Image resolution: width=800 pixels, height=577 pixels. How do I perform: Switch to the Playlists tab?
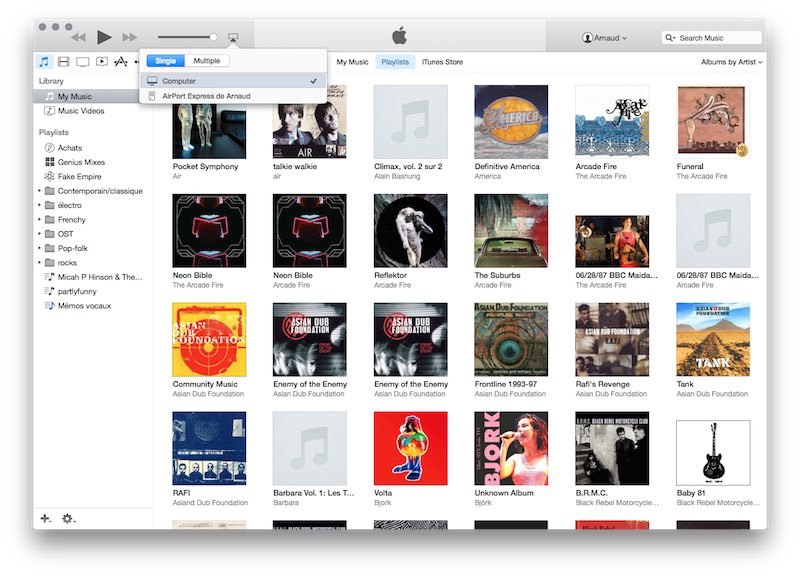click(395, 62)
